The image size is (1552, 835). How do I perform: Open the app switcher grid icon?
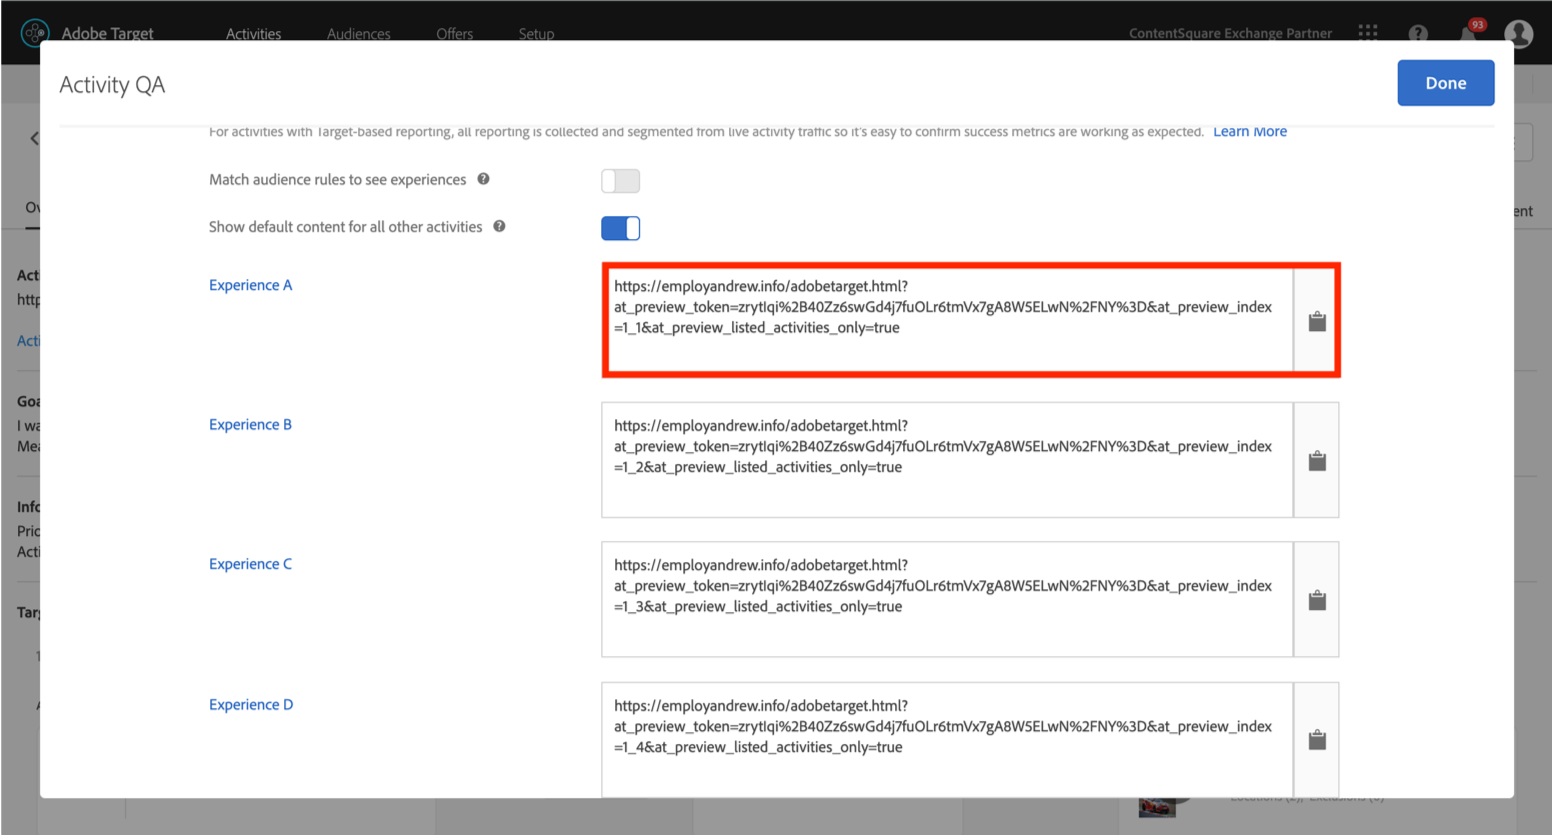tap(1368, 32)
